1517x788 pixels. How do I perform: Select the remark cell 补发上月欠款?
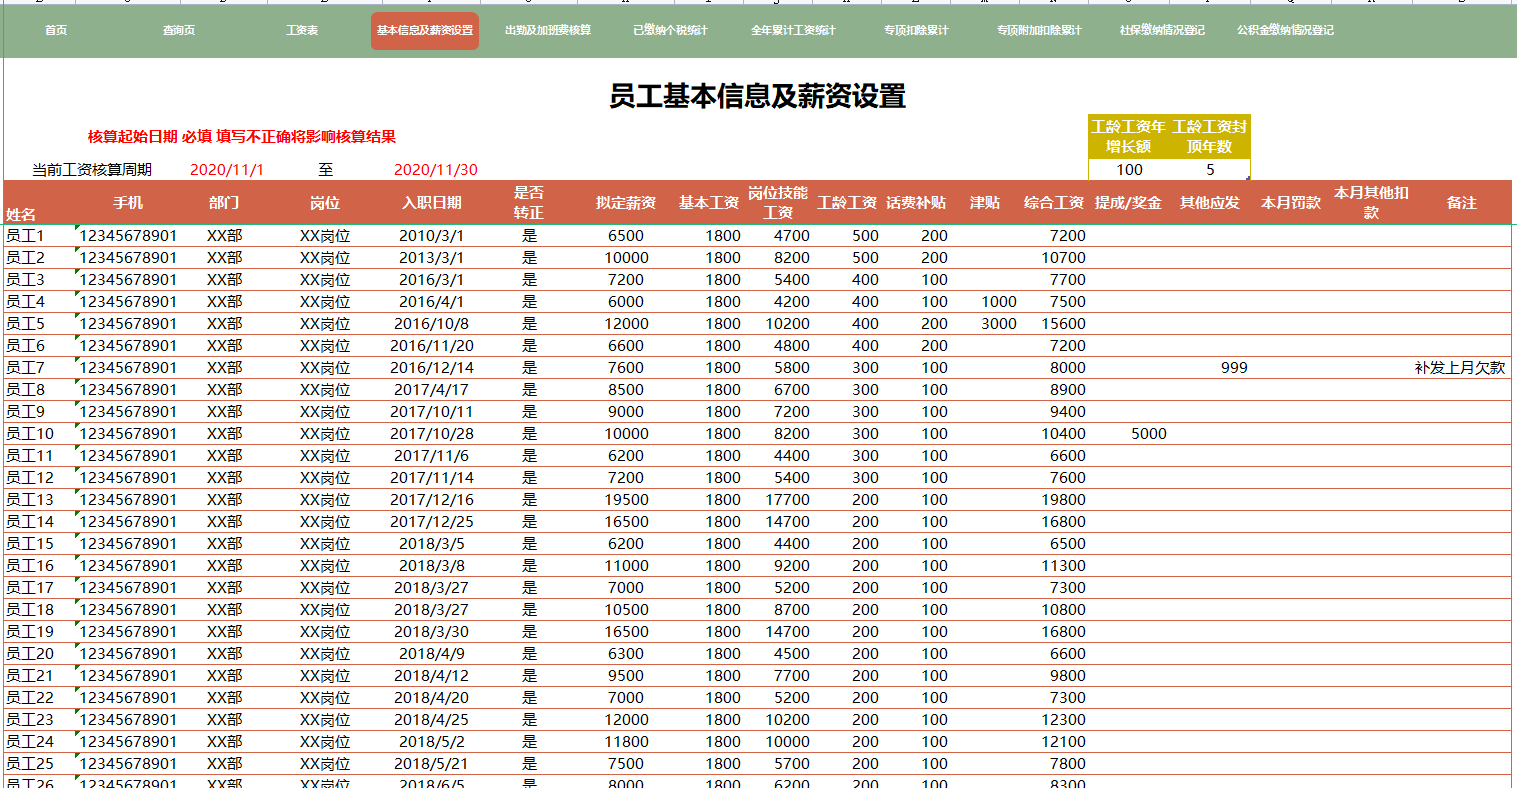[1460, 368]
